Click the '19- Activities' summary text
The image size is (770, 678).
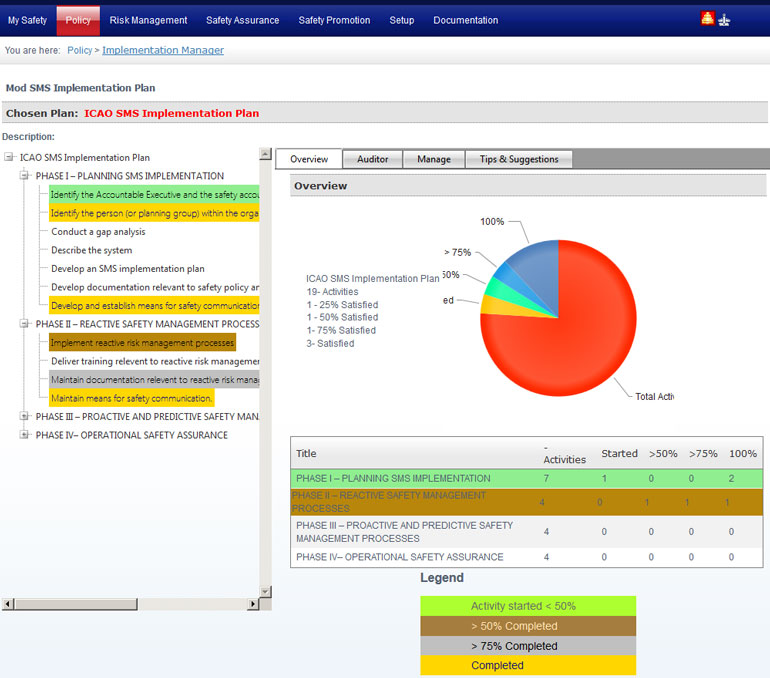(x=332, y=292)
